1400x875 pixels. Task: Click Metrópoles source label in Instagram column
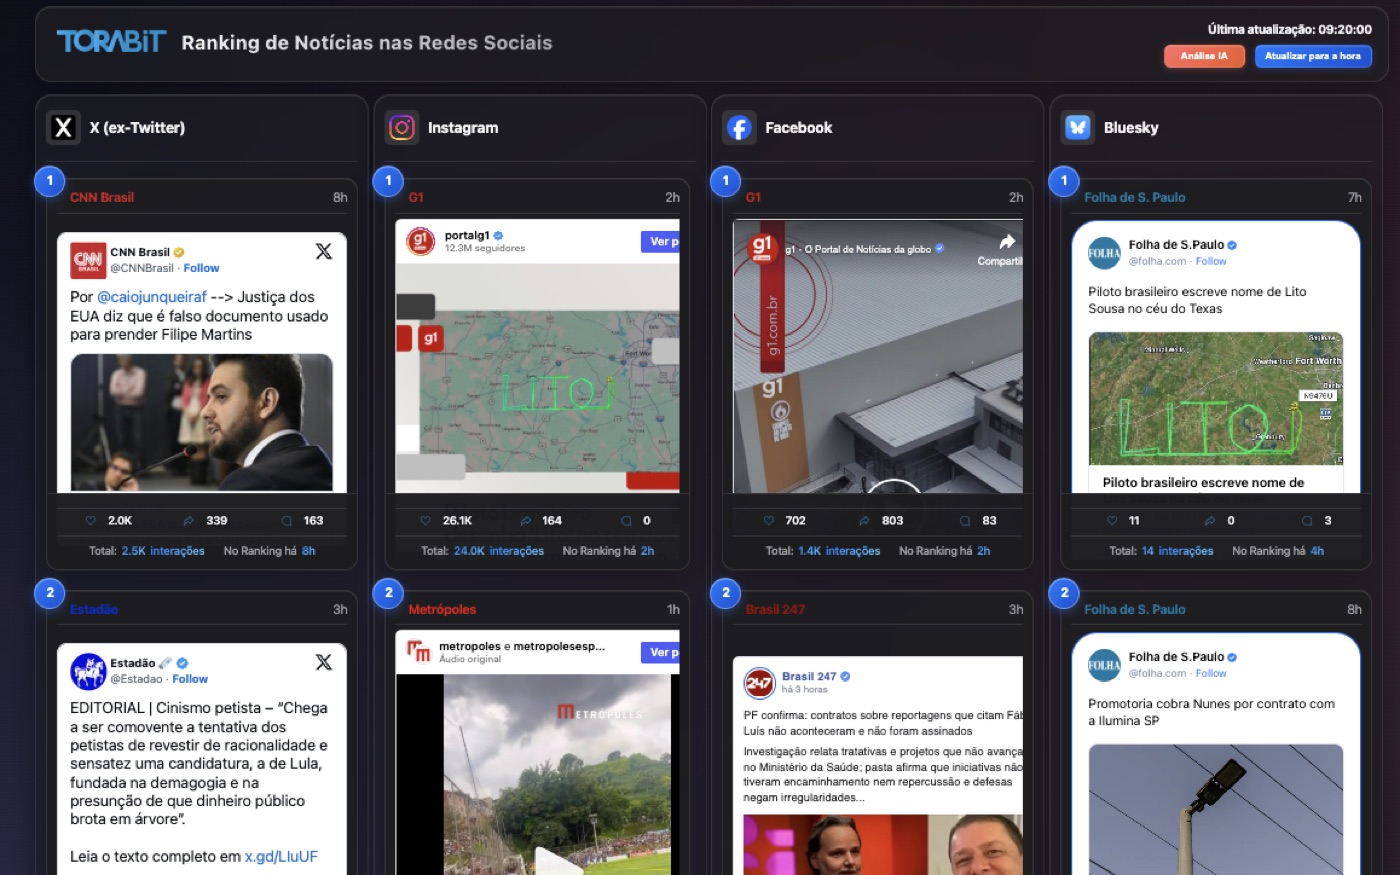point(442,609)
